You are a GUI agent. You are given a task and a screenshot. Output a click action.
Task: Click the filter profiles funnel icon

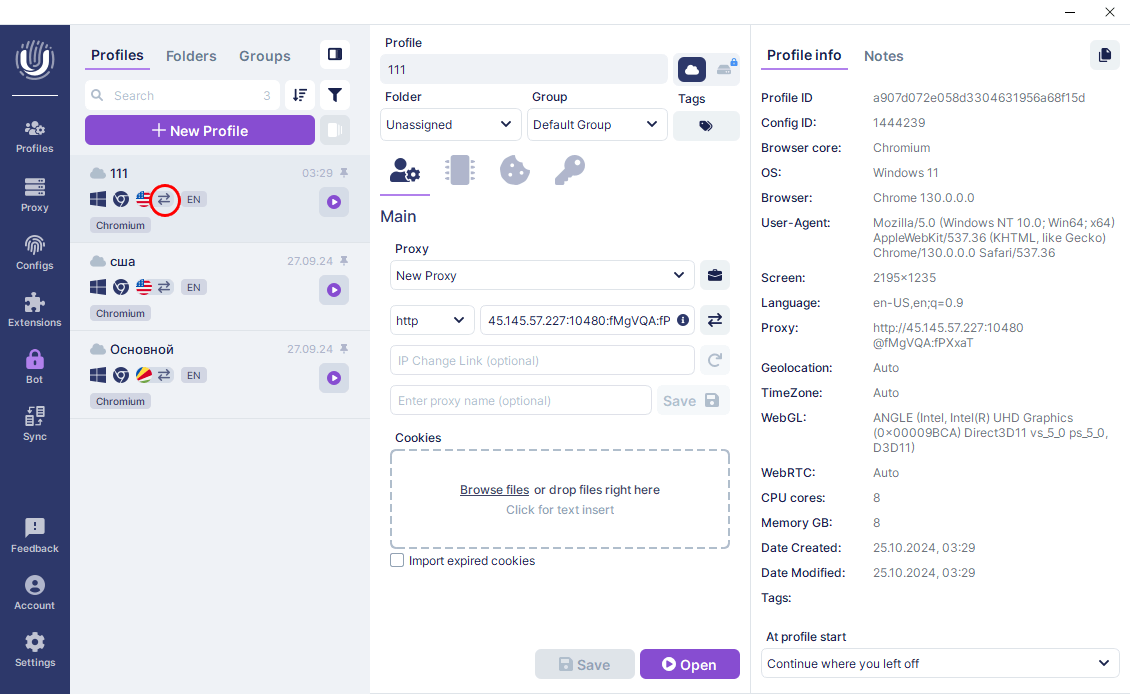point(335,95)
